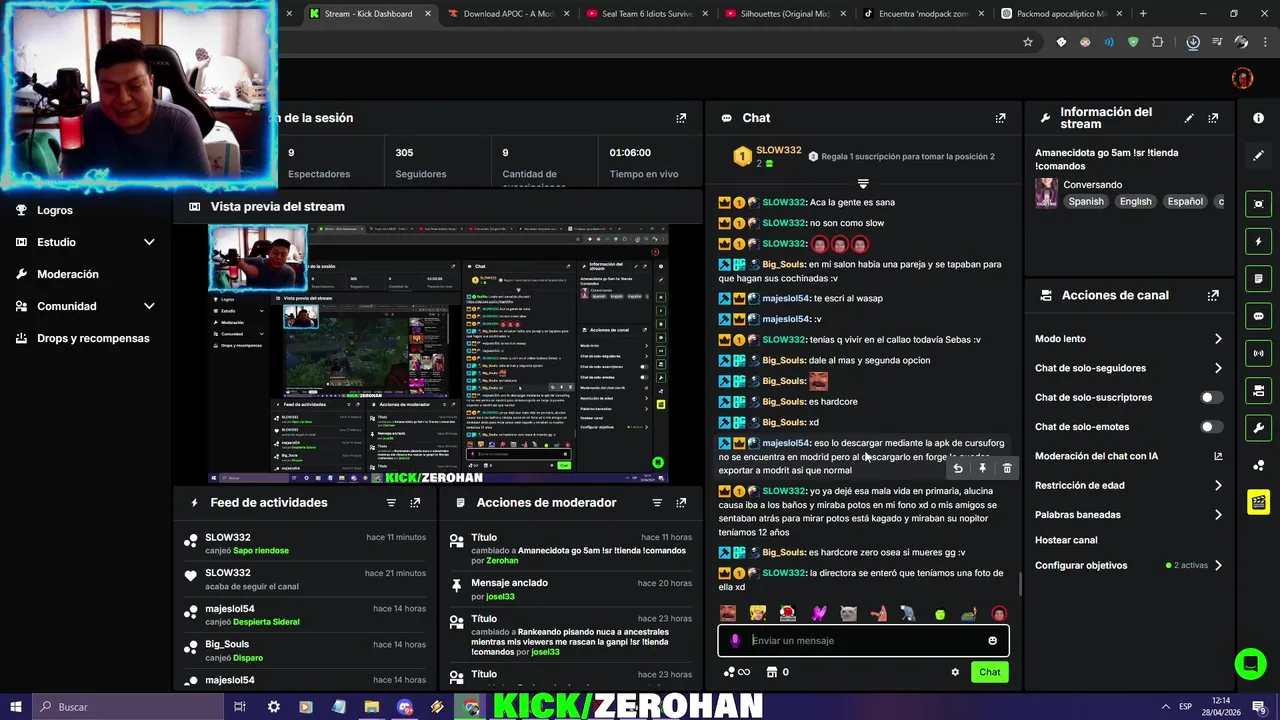Open chat settings gear icon

pos(955,672)
